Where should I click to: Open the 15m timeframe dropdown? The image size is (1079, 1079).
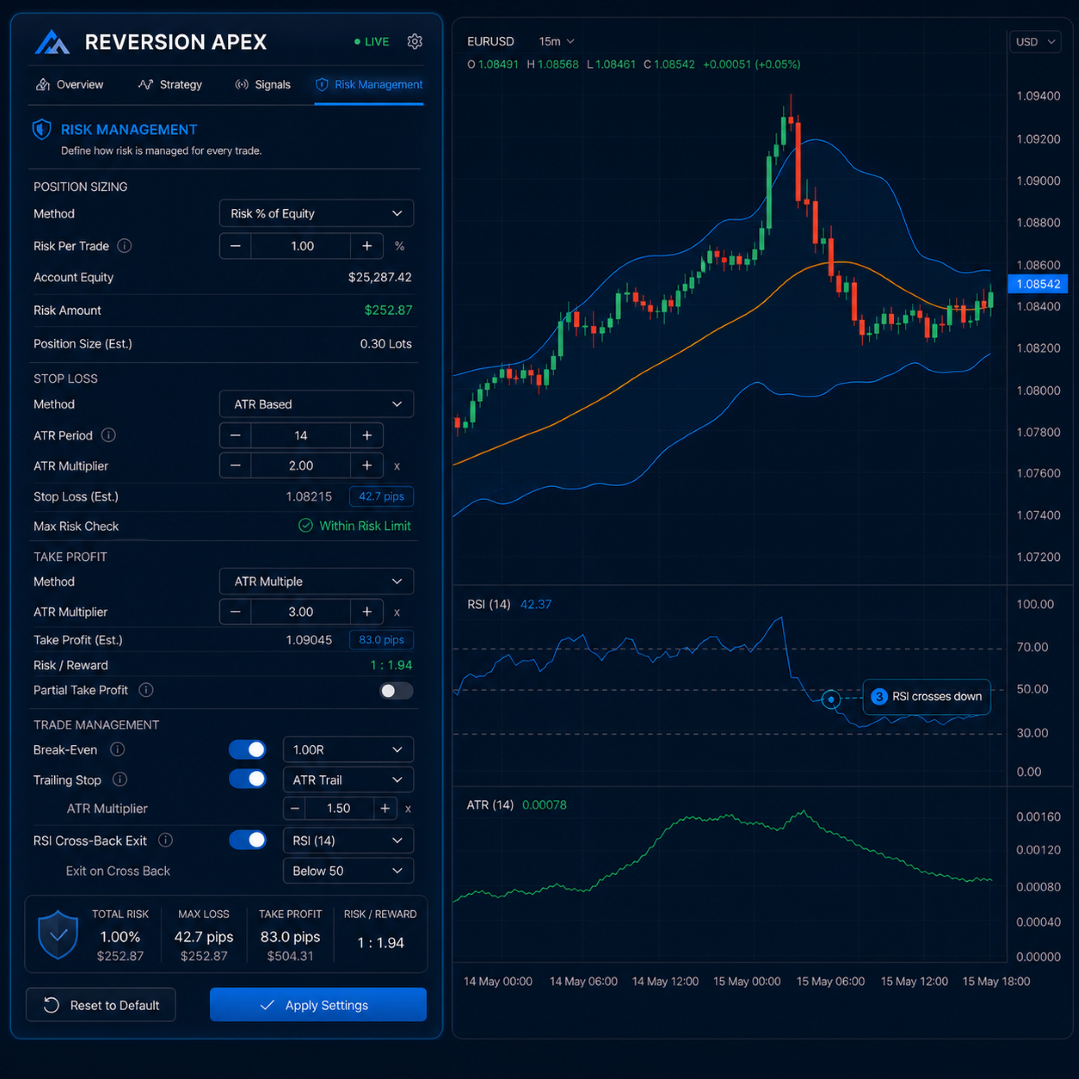click(x=557, y=41)
